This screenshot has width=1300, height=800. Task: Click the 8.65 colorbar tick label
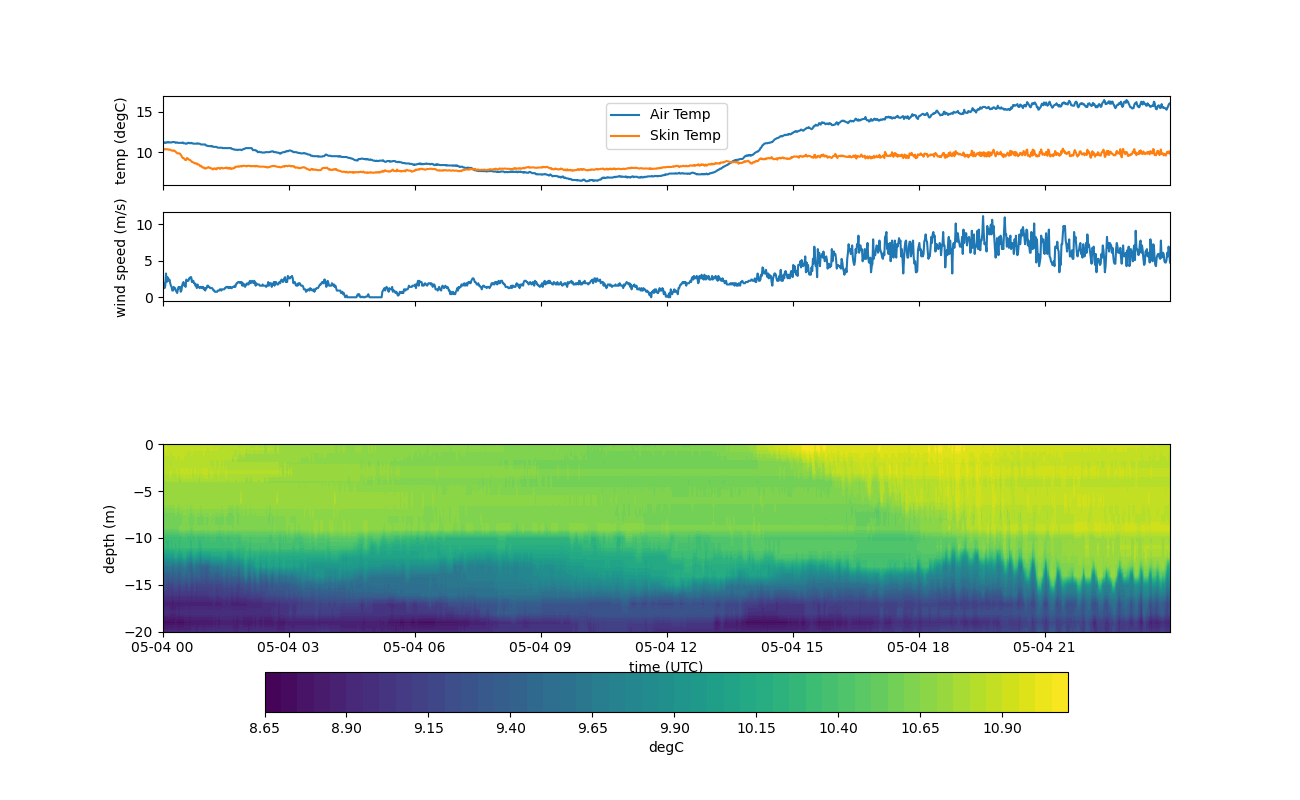pos(265,728)
